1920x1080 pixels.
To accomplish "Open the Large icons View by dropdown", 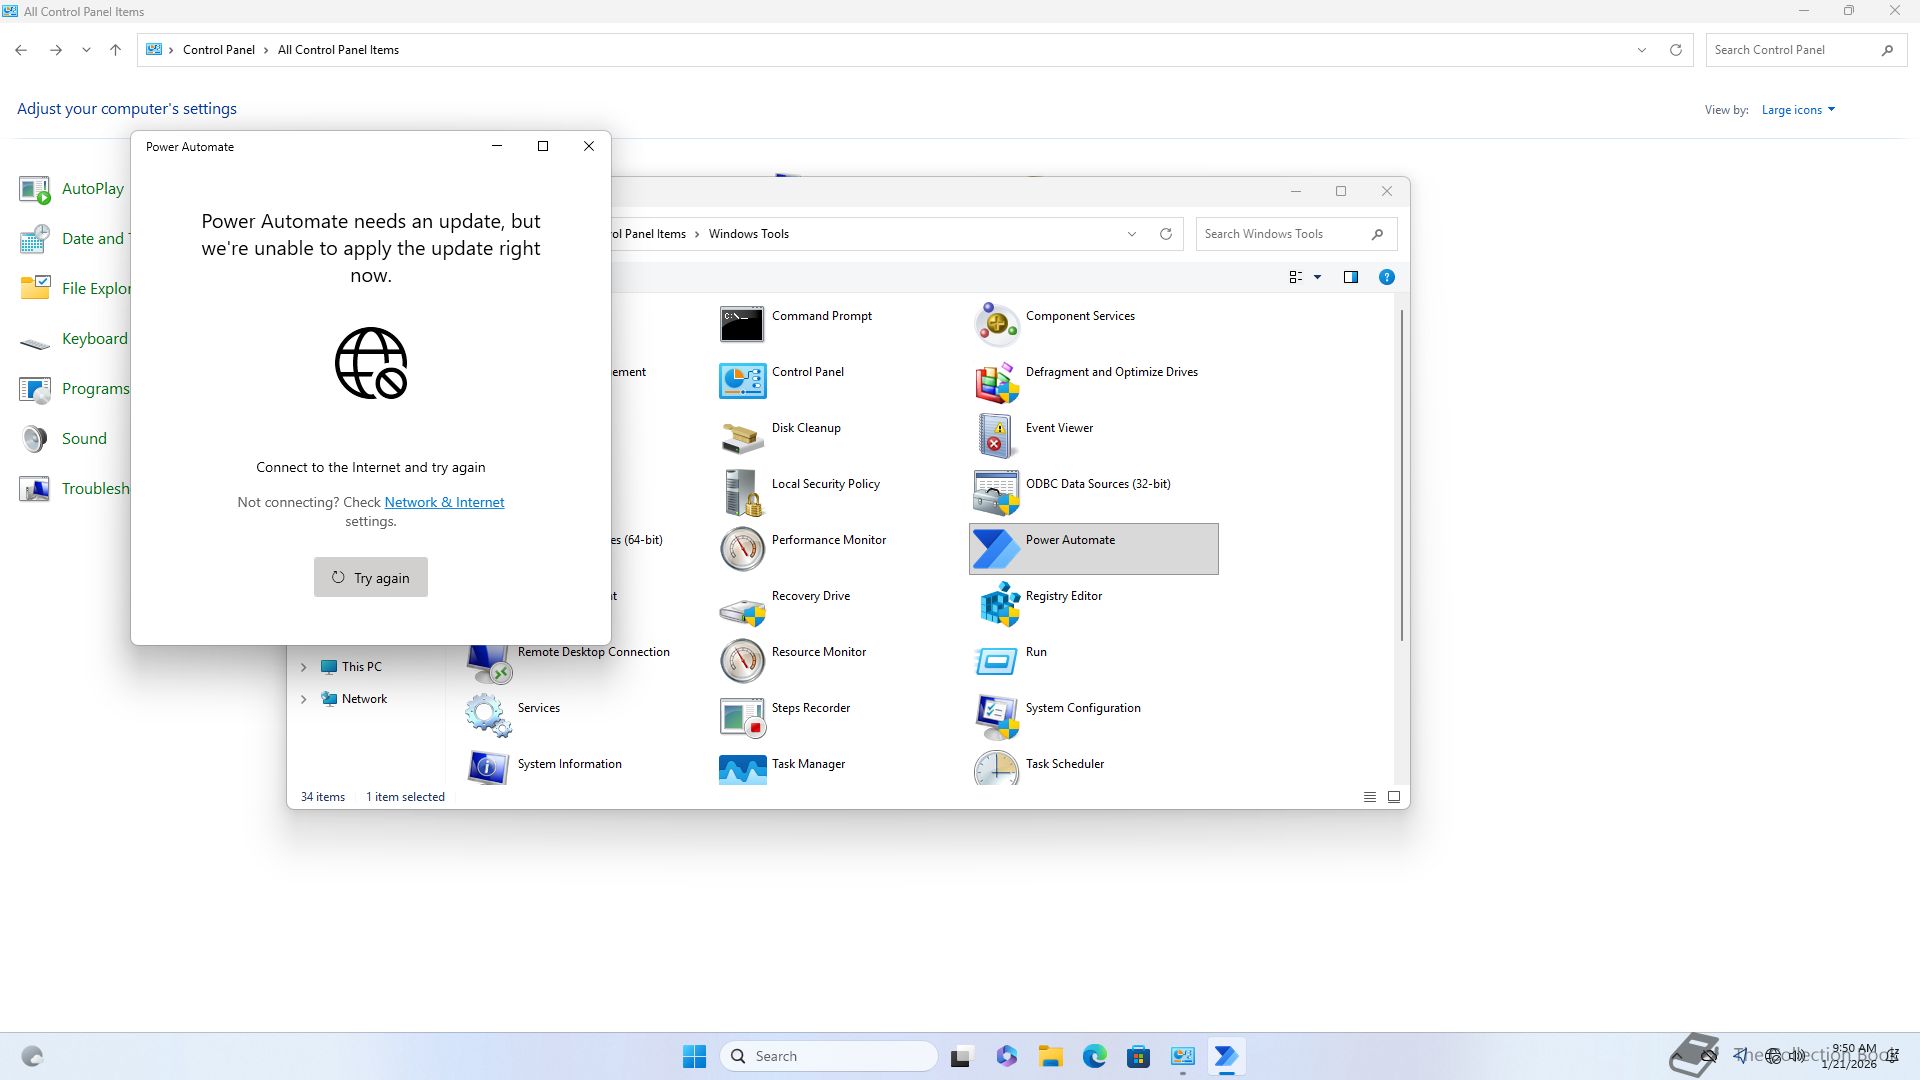I will [1798, 110].
